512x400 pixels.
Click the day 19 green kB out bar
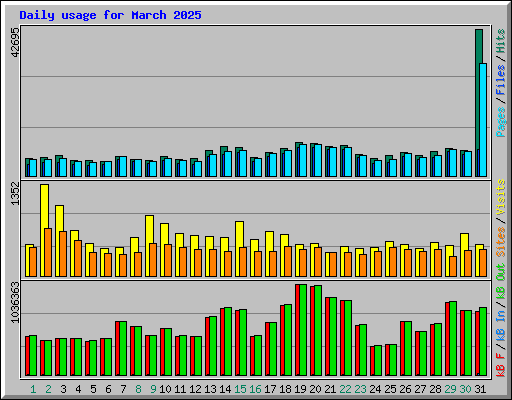[303, 330]
